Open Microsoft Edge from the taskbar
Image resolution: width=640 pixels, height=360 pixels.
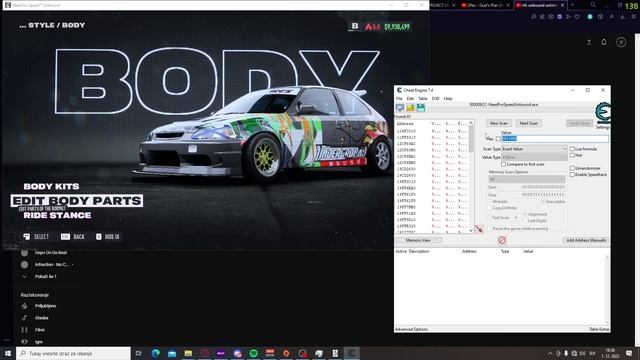[x=156, y=353]
